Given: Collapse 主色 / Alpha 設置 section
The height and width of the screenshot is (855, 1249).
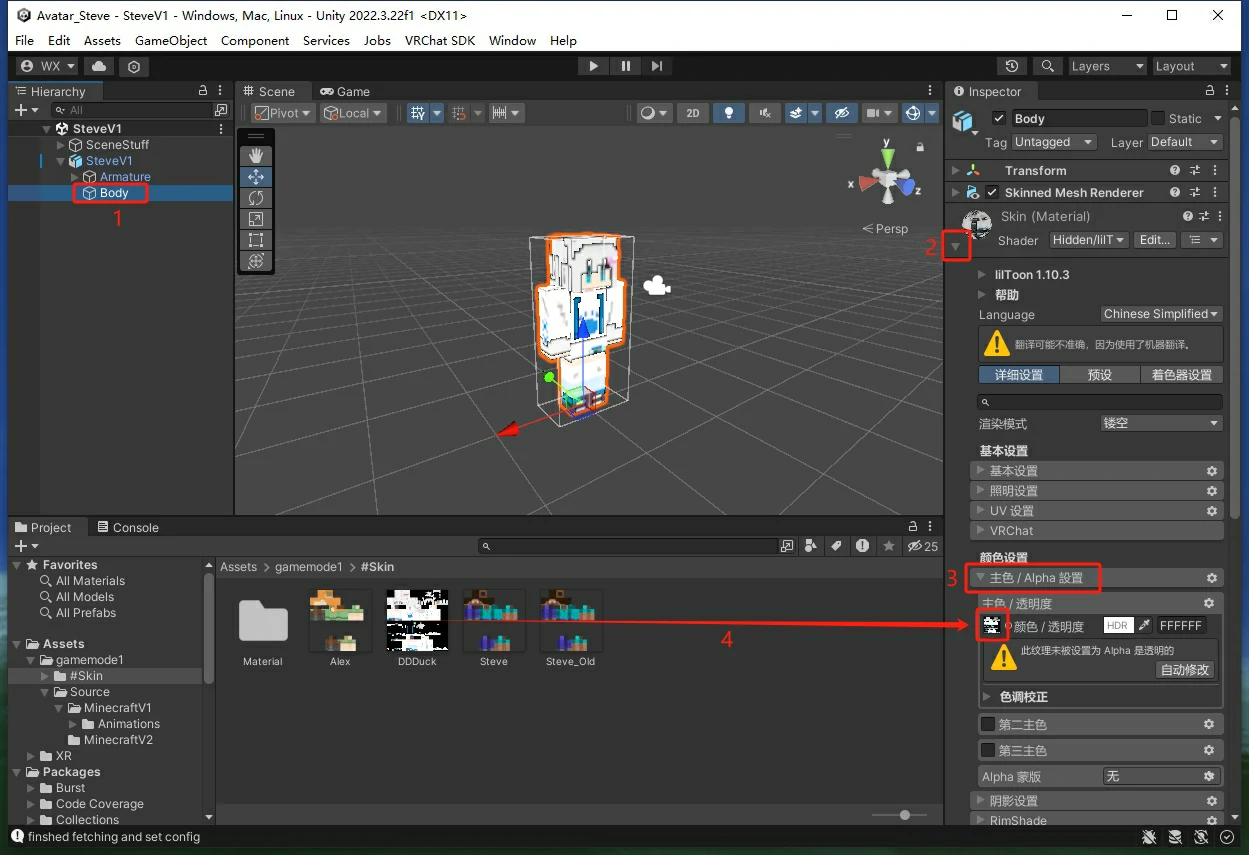Looking at the screenshot, I should pyautogui.click(x=1097, y=578).
